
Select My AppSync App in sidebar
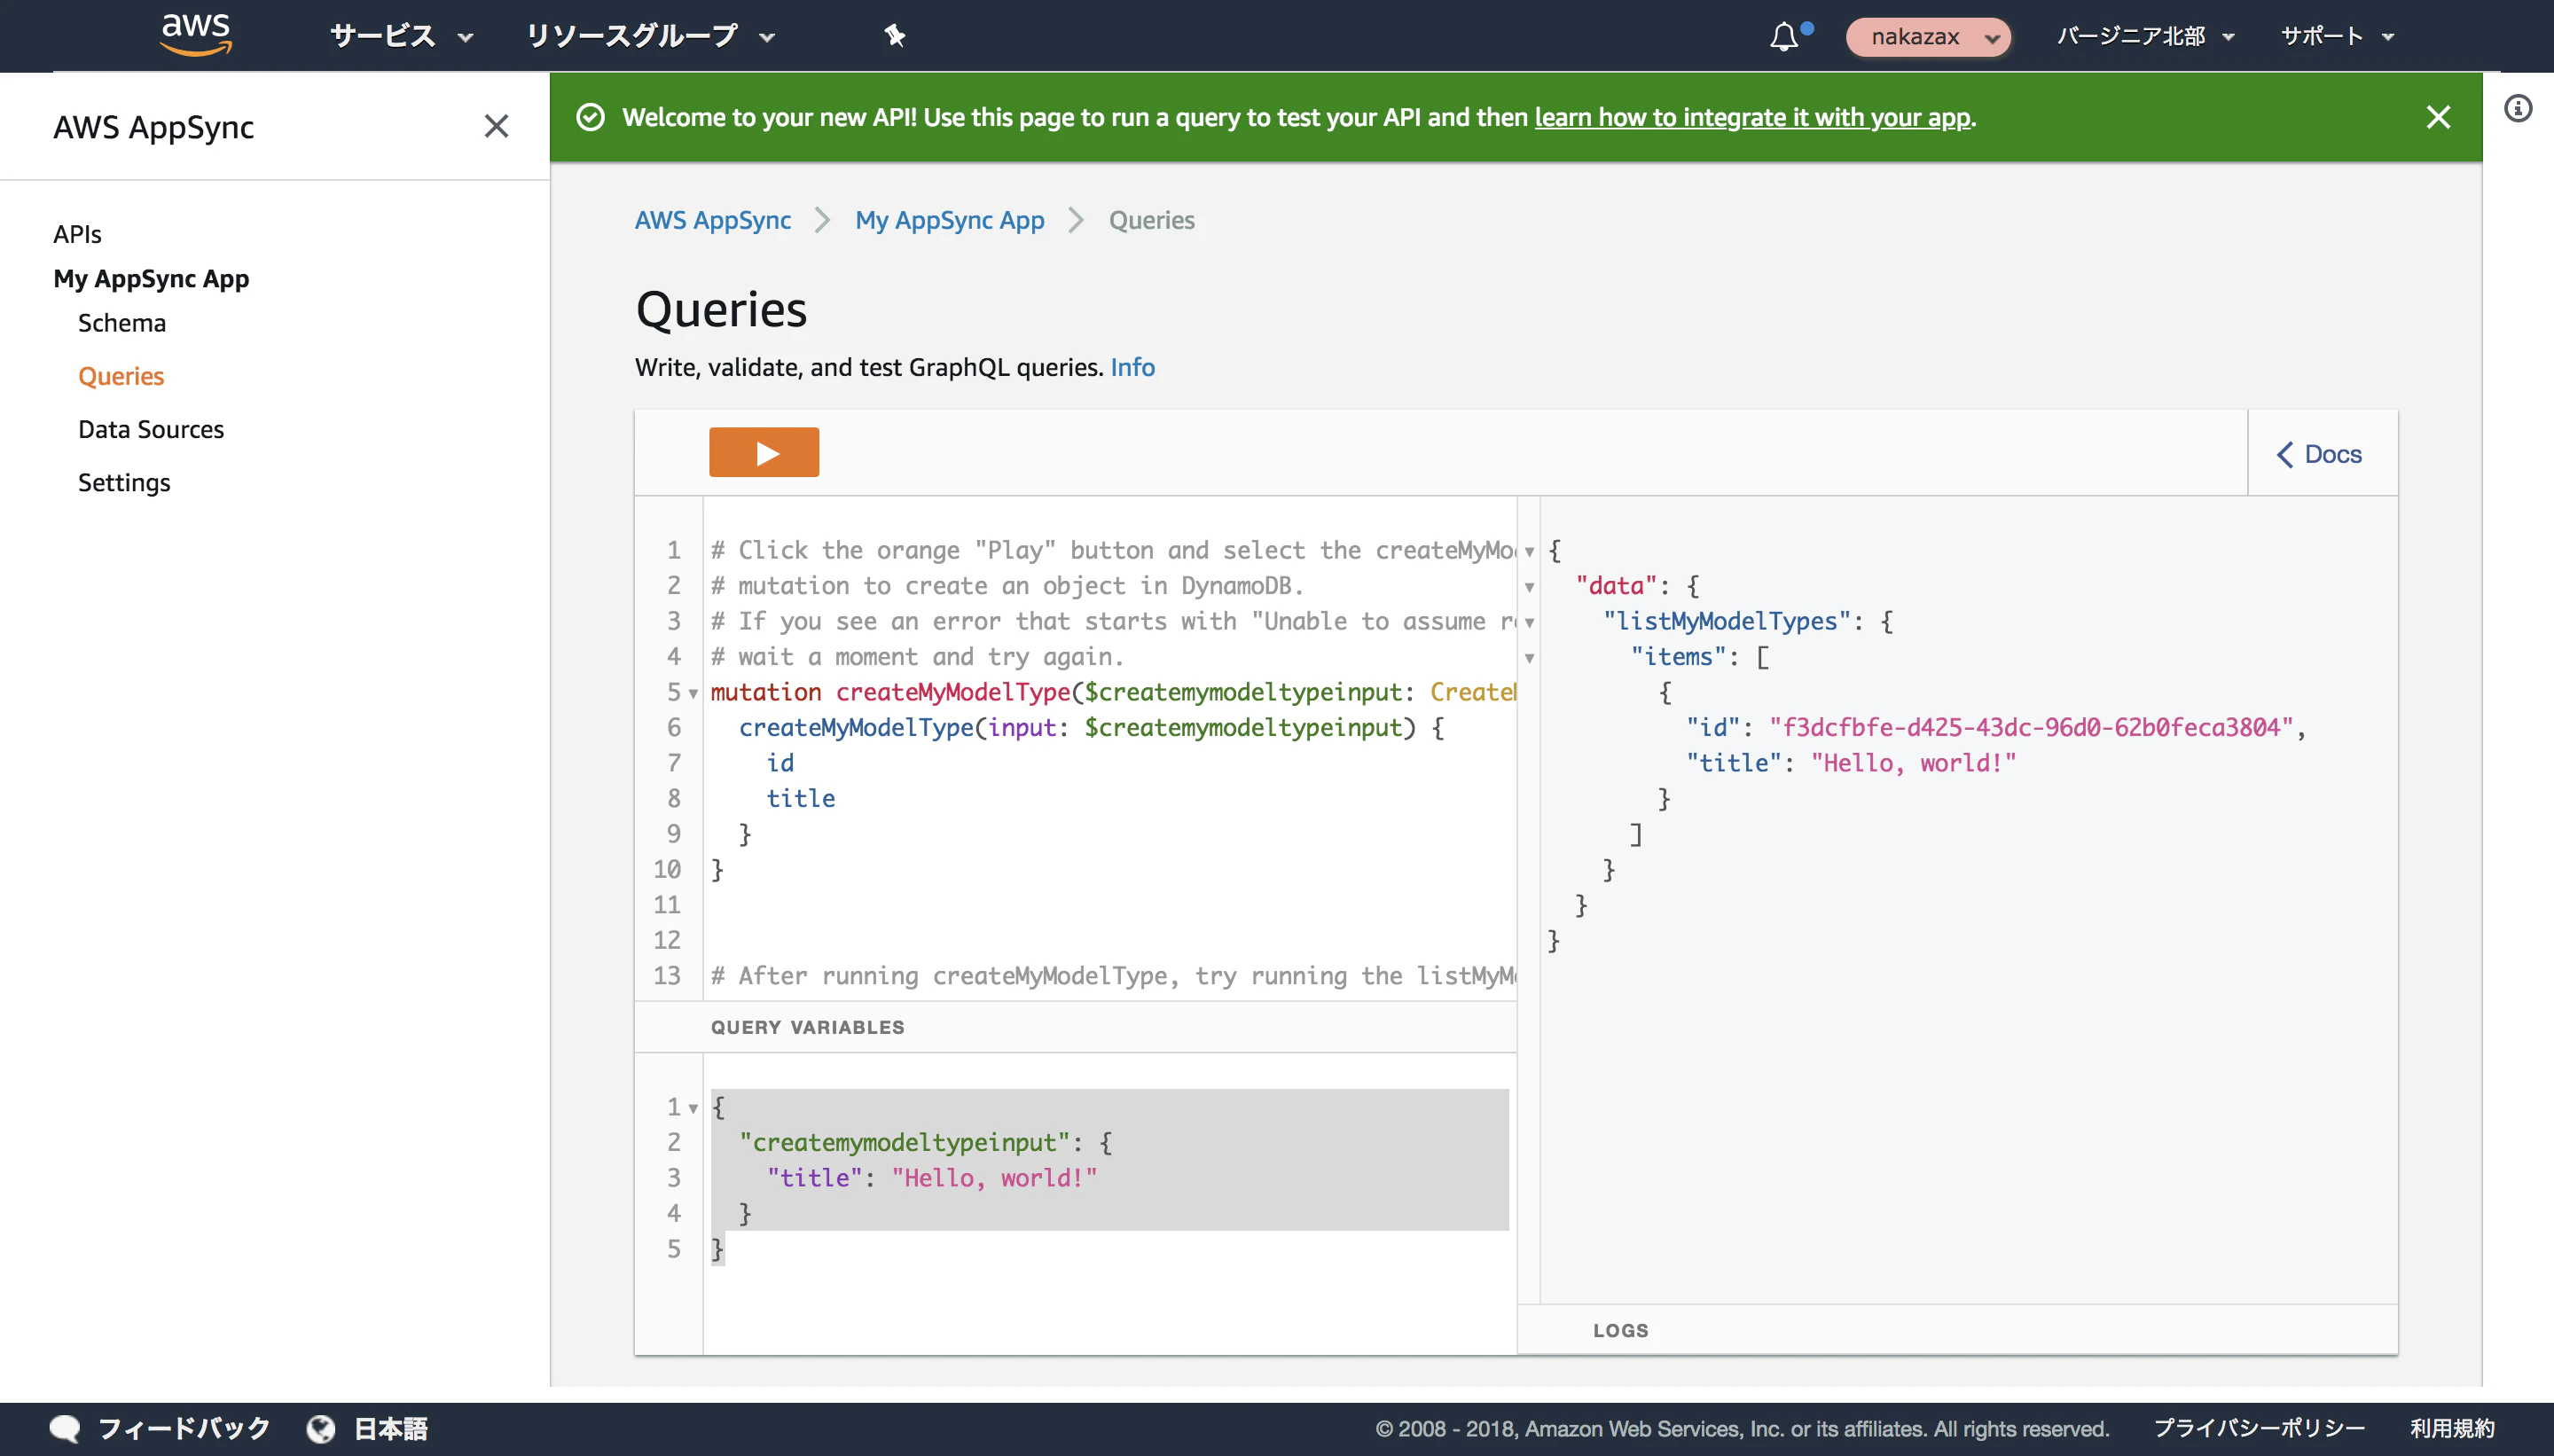click(151, 278)
